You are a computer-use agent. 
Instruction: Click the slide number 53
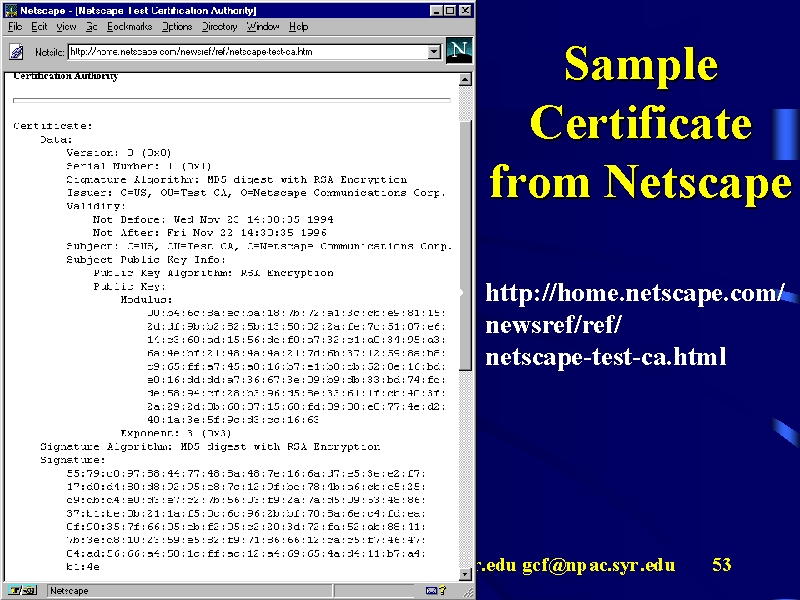721,564
